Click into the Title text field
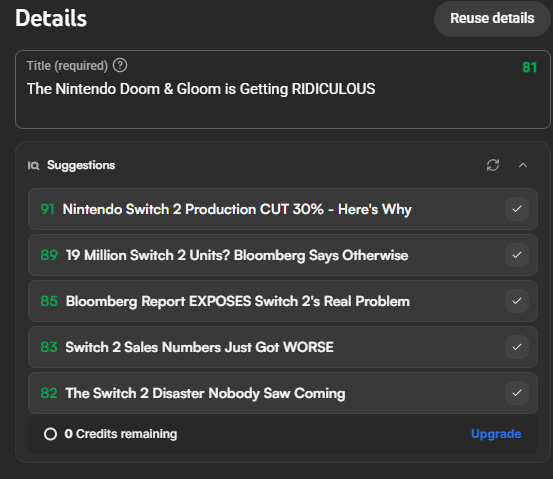Viewport: 553px width, 479px height. click(x=283, y=90)
